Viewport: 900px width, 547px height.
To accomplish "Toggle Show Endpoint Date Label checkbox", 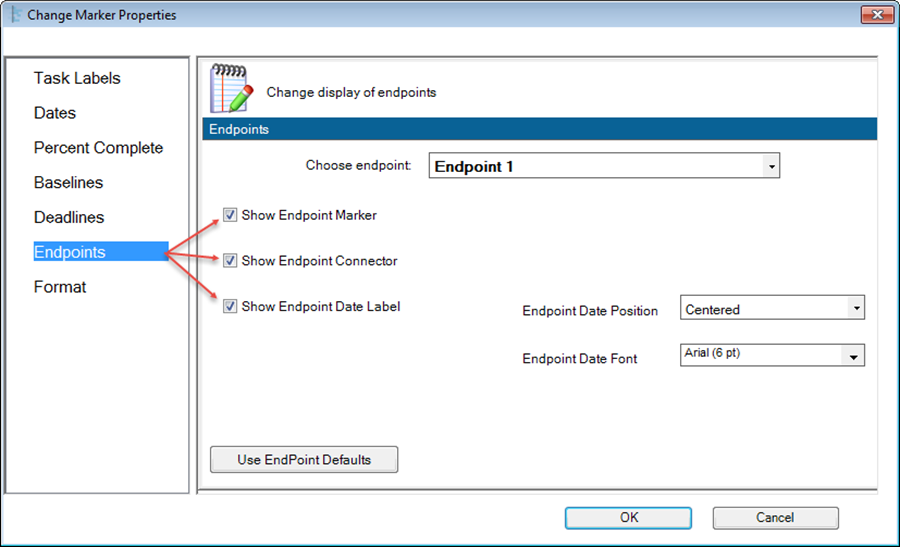I will [x=230, y=306].
